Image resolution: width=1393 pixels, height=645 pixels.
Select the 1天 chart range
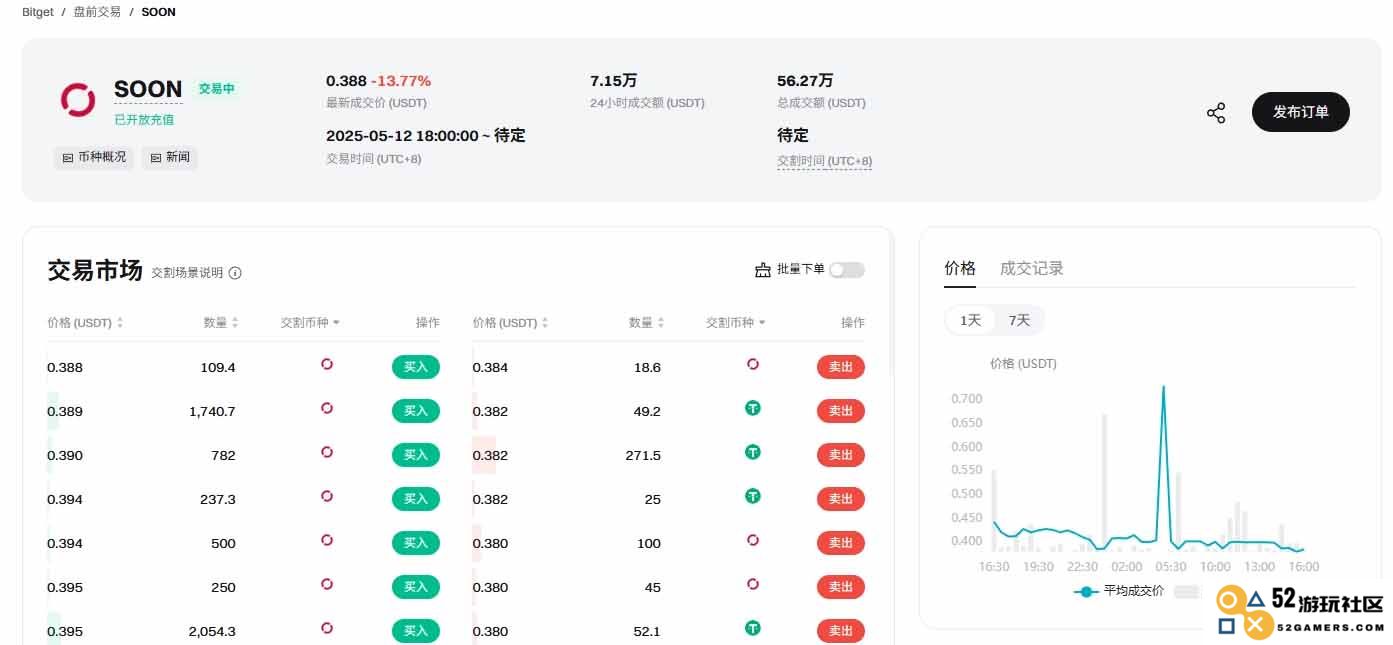point(971,320)
